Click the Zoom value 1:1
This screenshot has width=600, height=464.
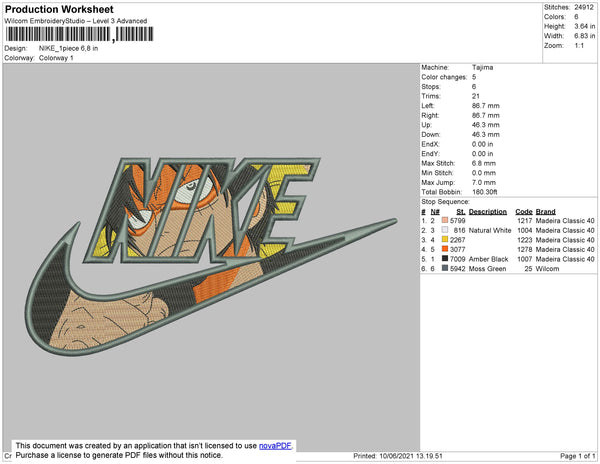click(579, 46)
